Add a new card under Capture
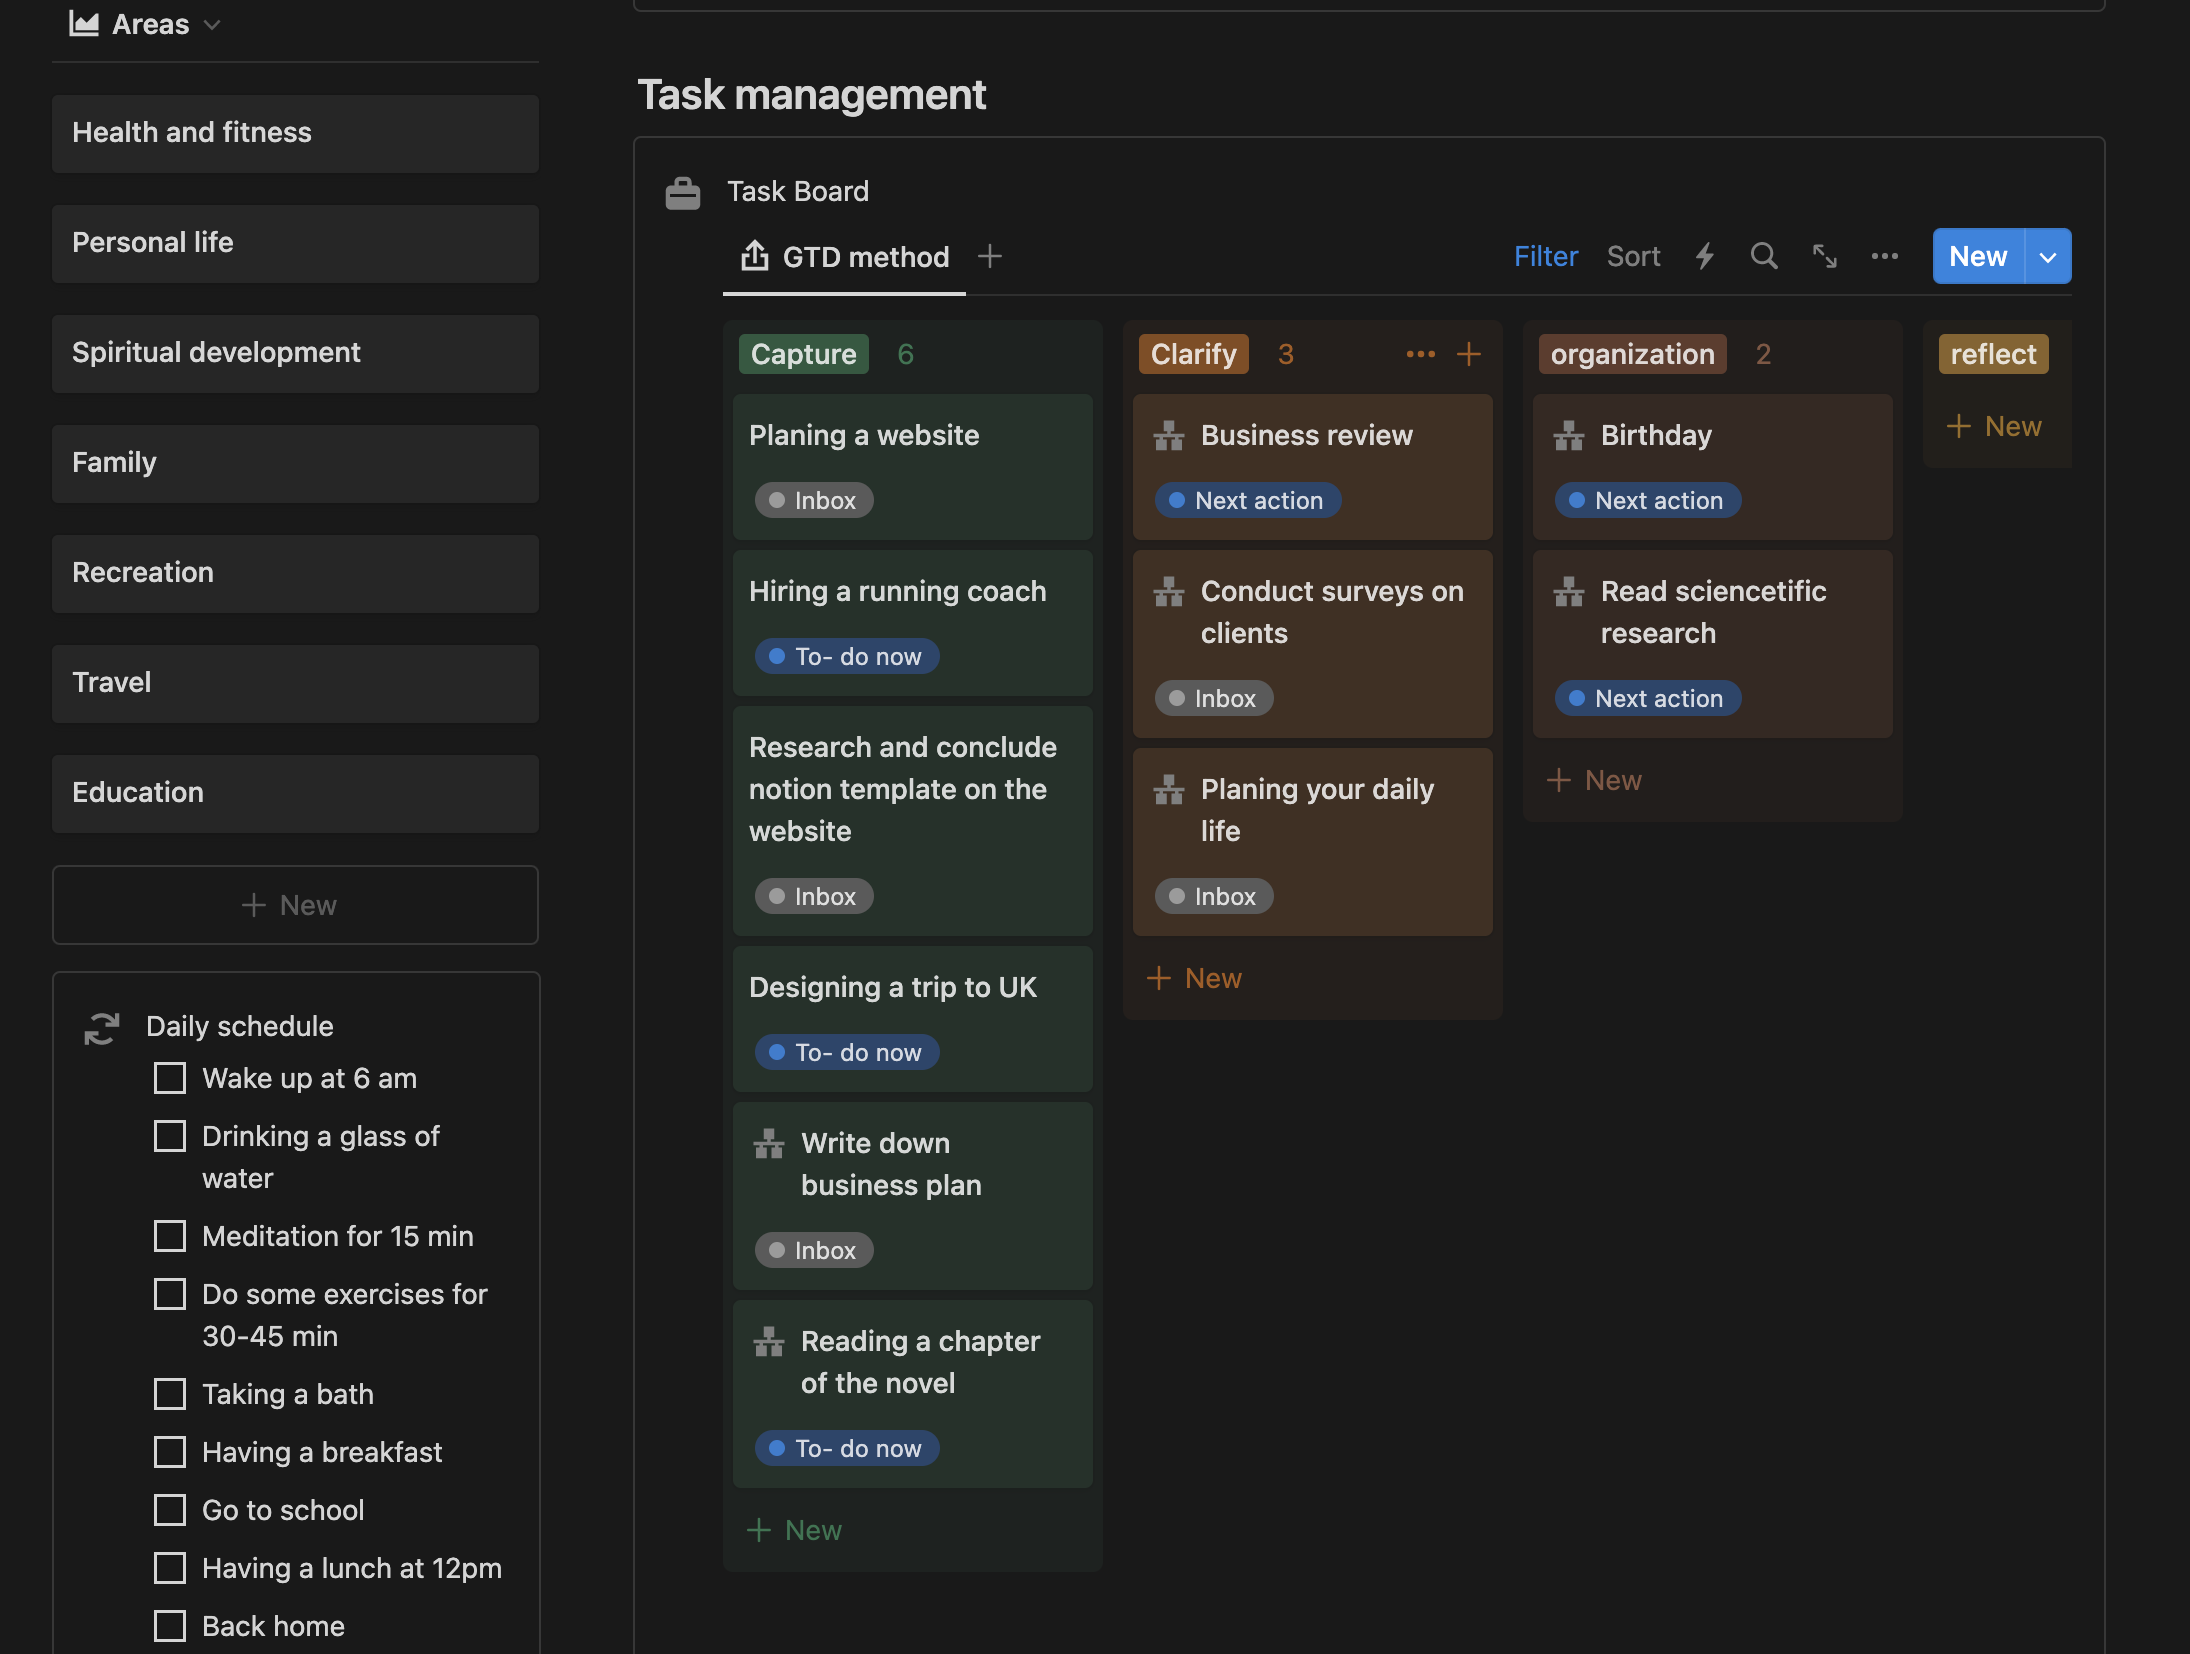The width and height of the screenshot is (2190, 1654). (x=795, y=1530)
